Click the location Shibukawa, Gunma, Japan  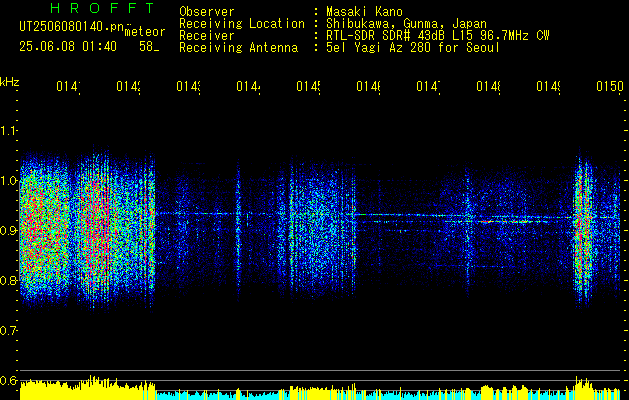(x=406, y=24)
